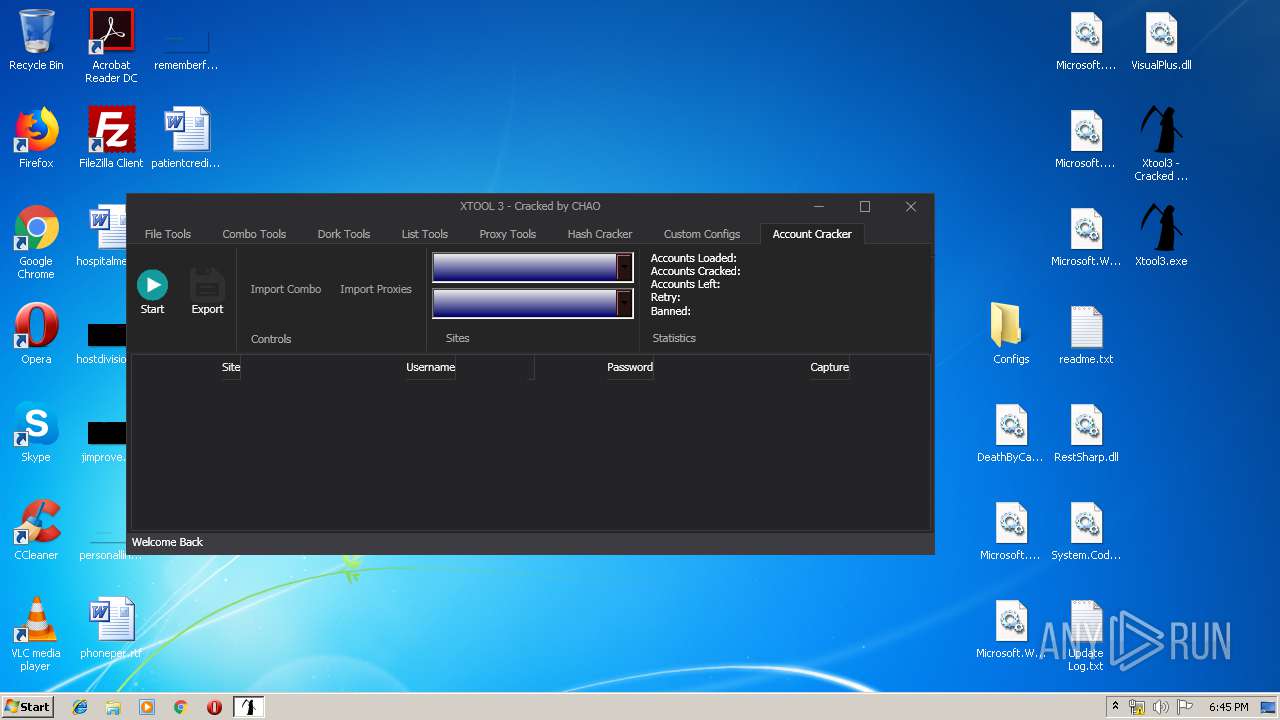Click the Windows Explorer taskbar icon

113,707
